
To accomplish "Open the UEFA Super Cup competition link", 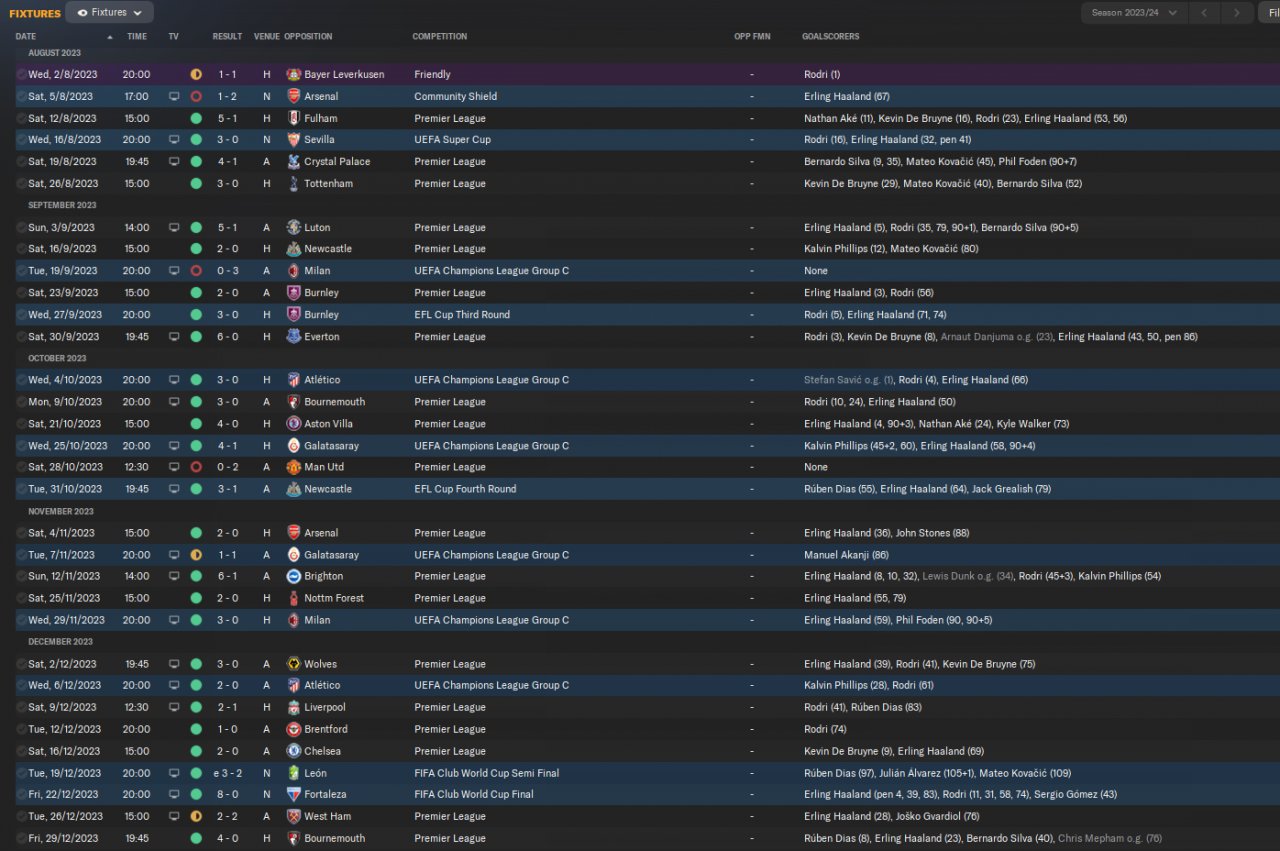I will 453,140.
